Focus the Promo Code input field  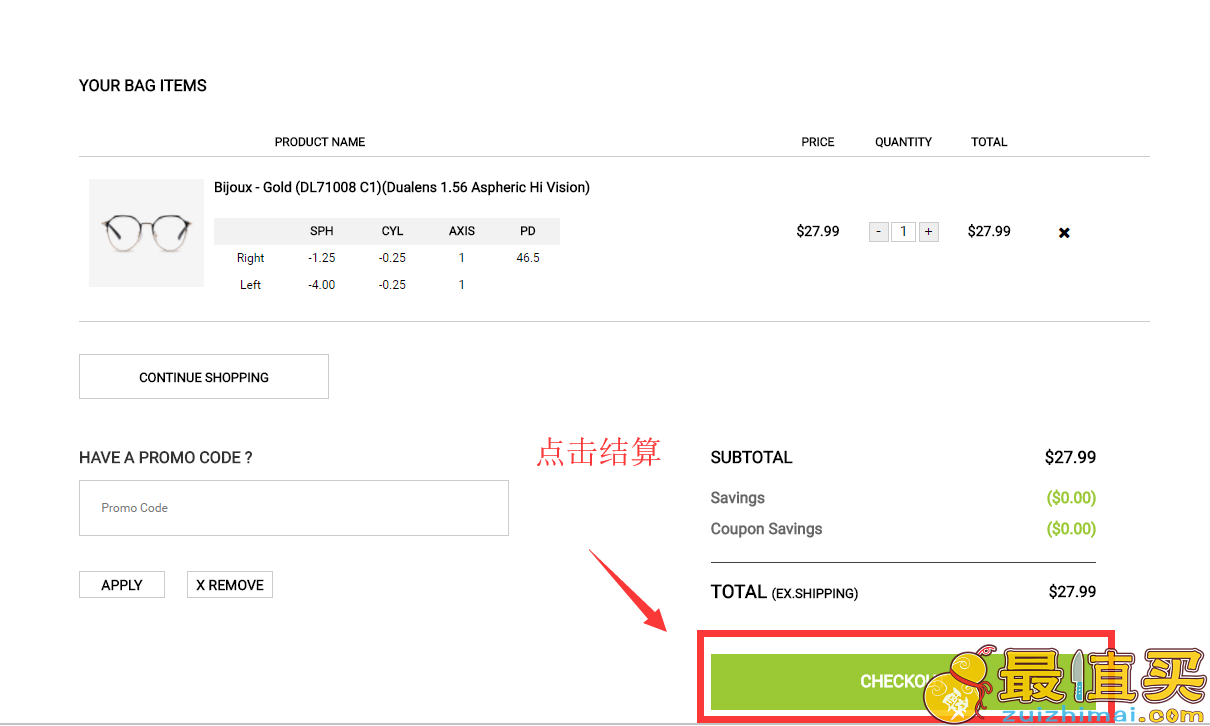[294, 508]
